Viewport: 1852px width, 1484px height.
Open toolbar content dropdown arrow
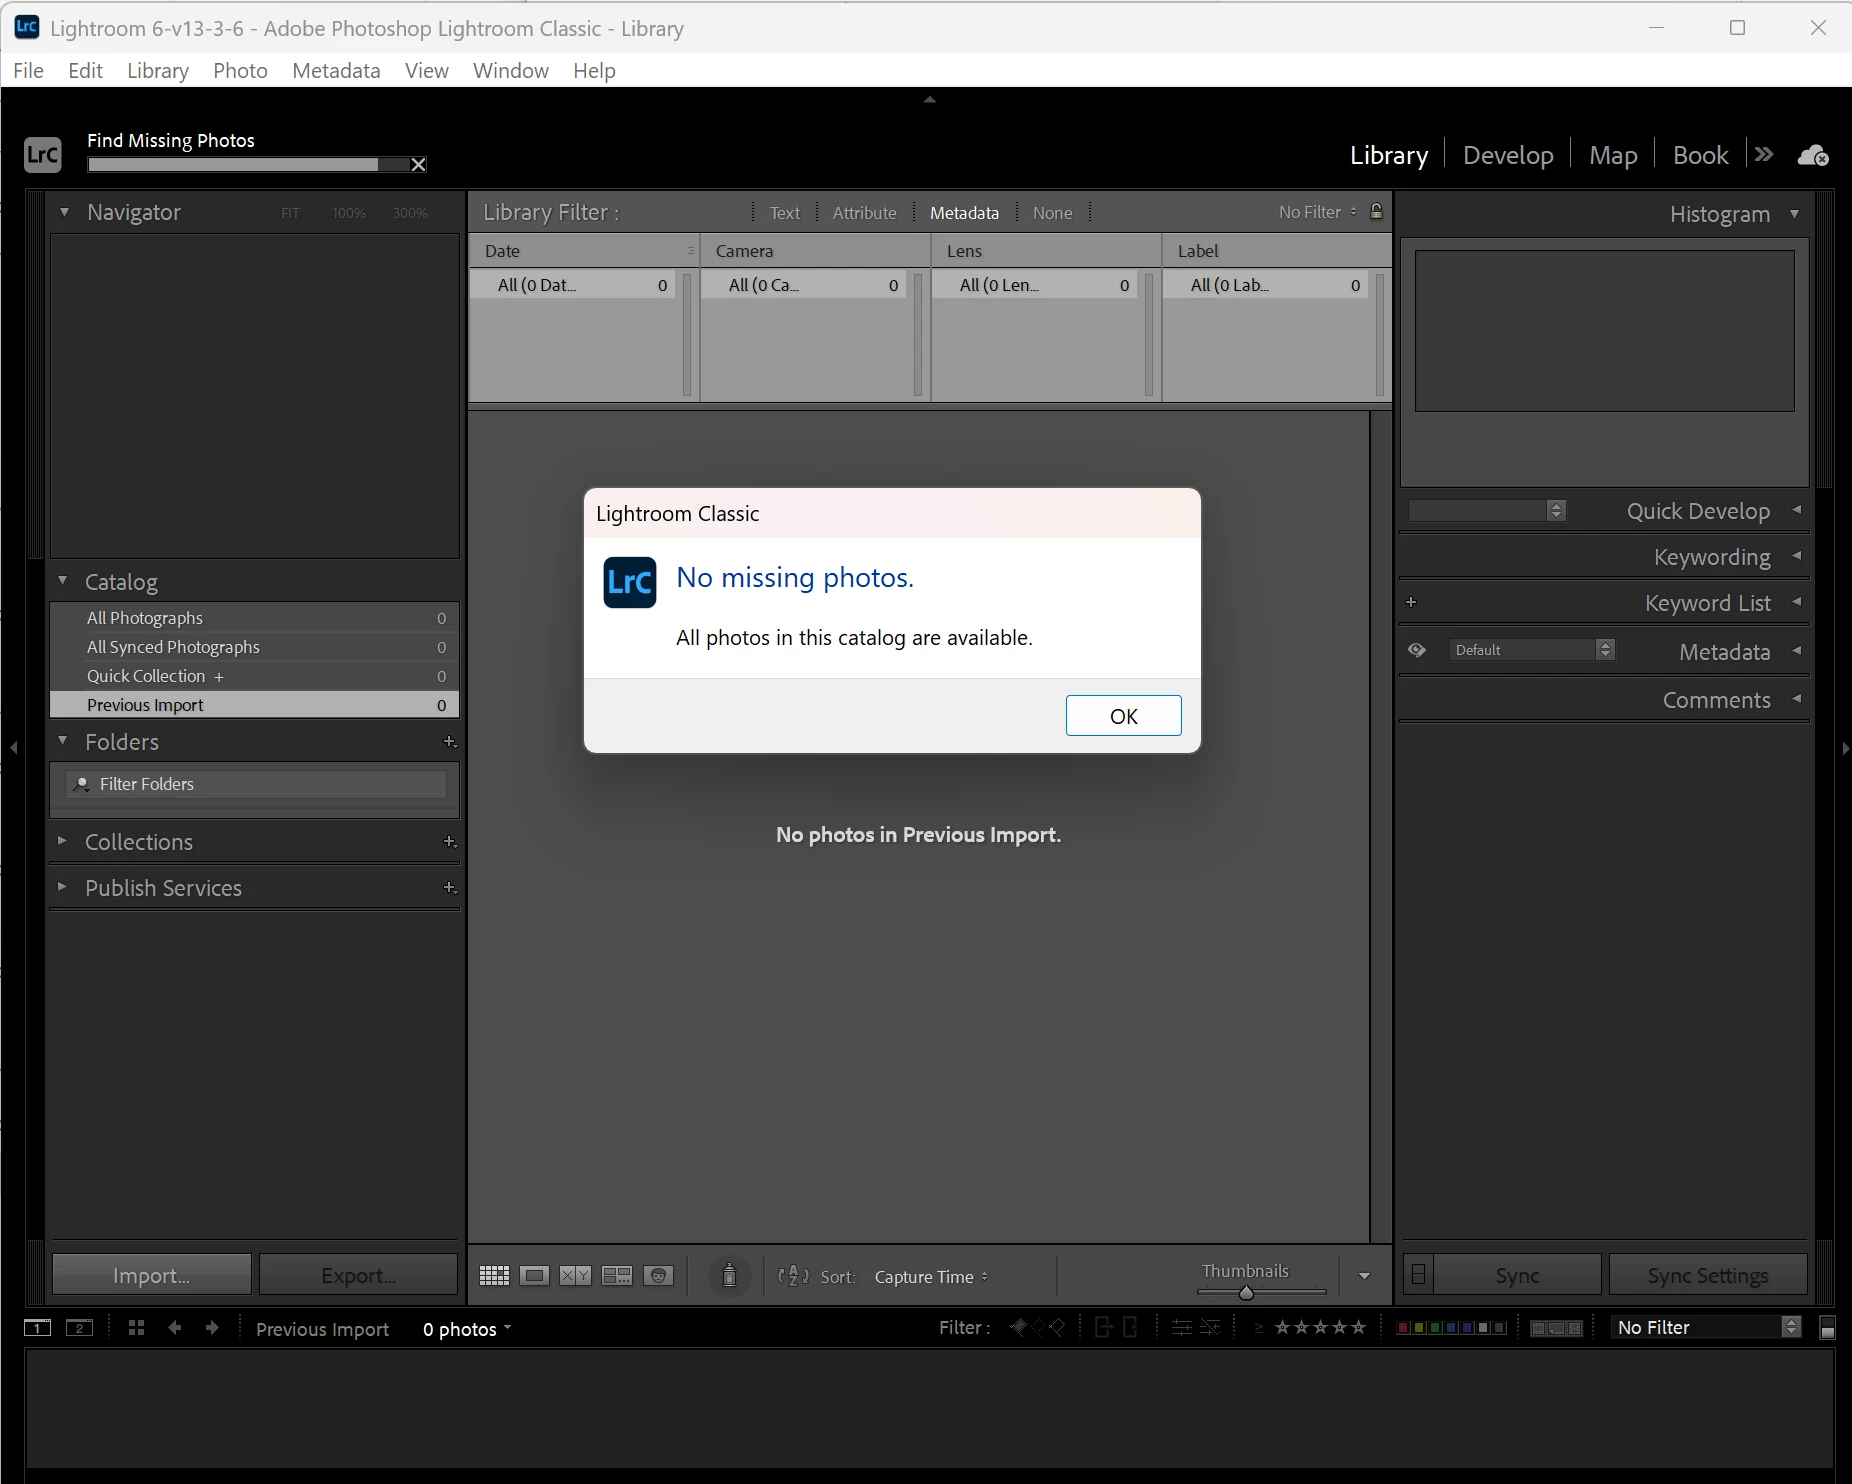pyautogui.click(x=1364, y=1276)
